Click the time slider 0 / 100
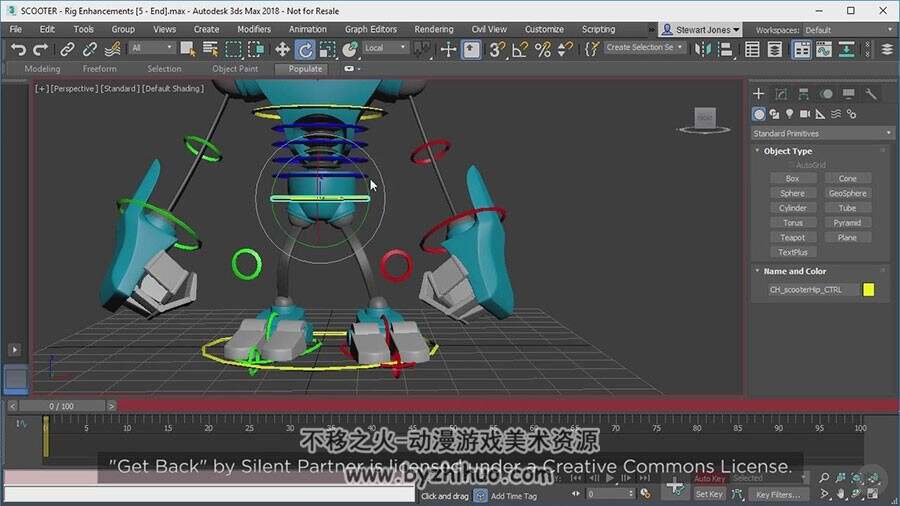 coord(61,406)
